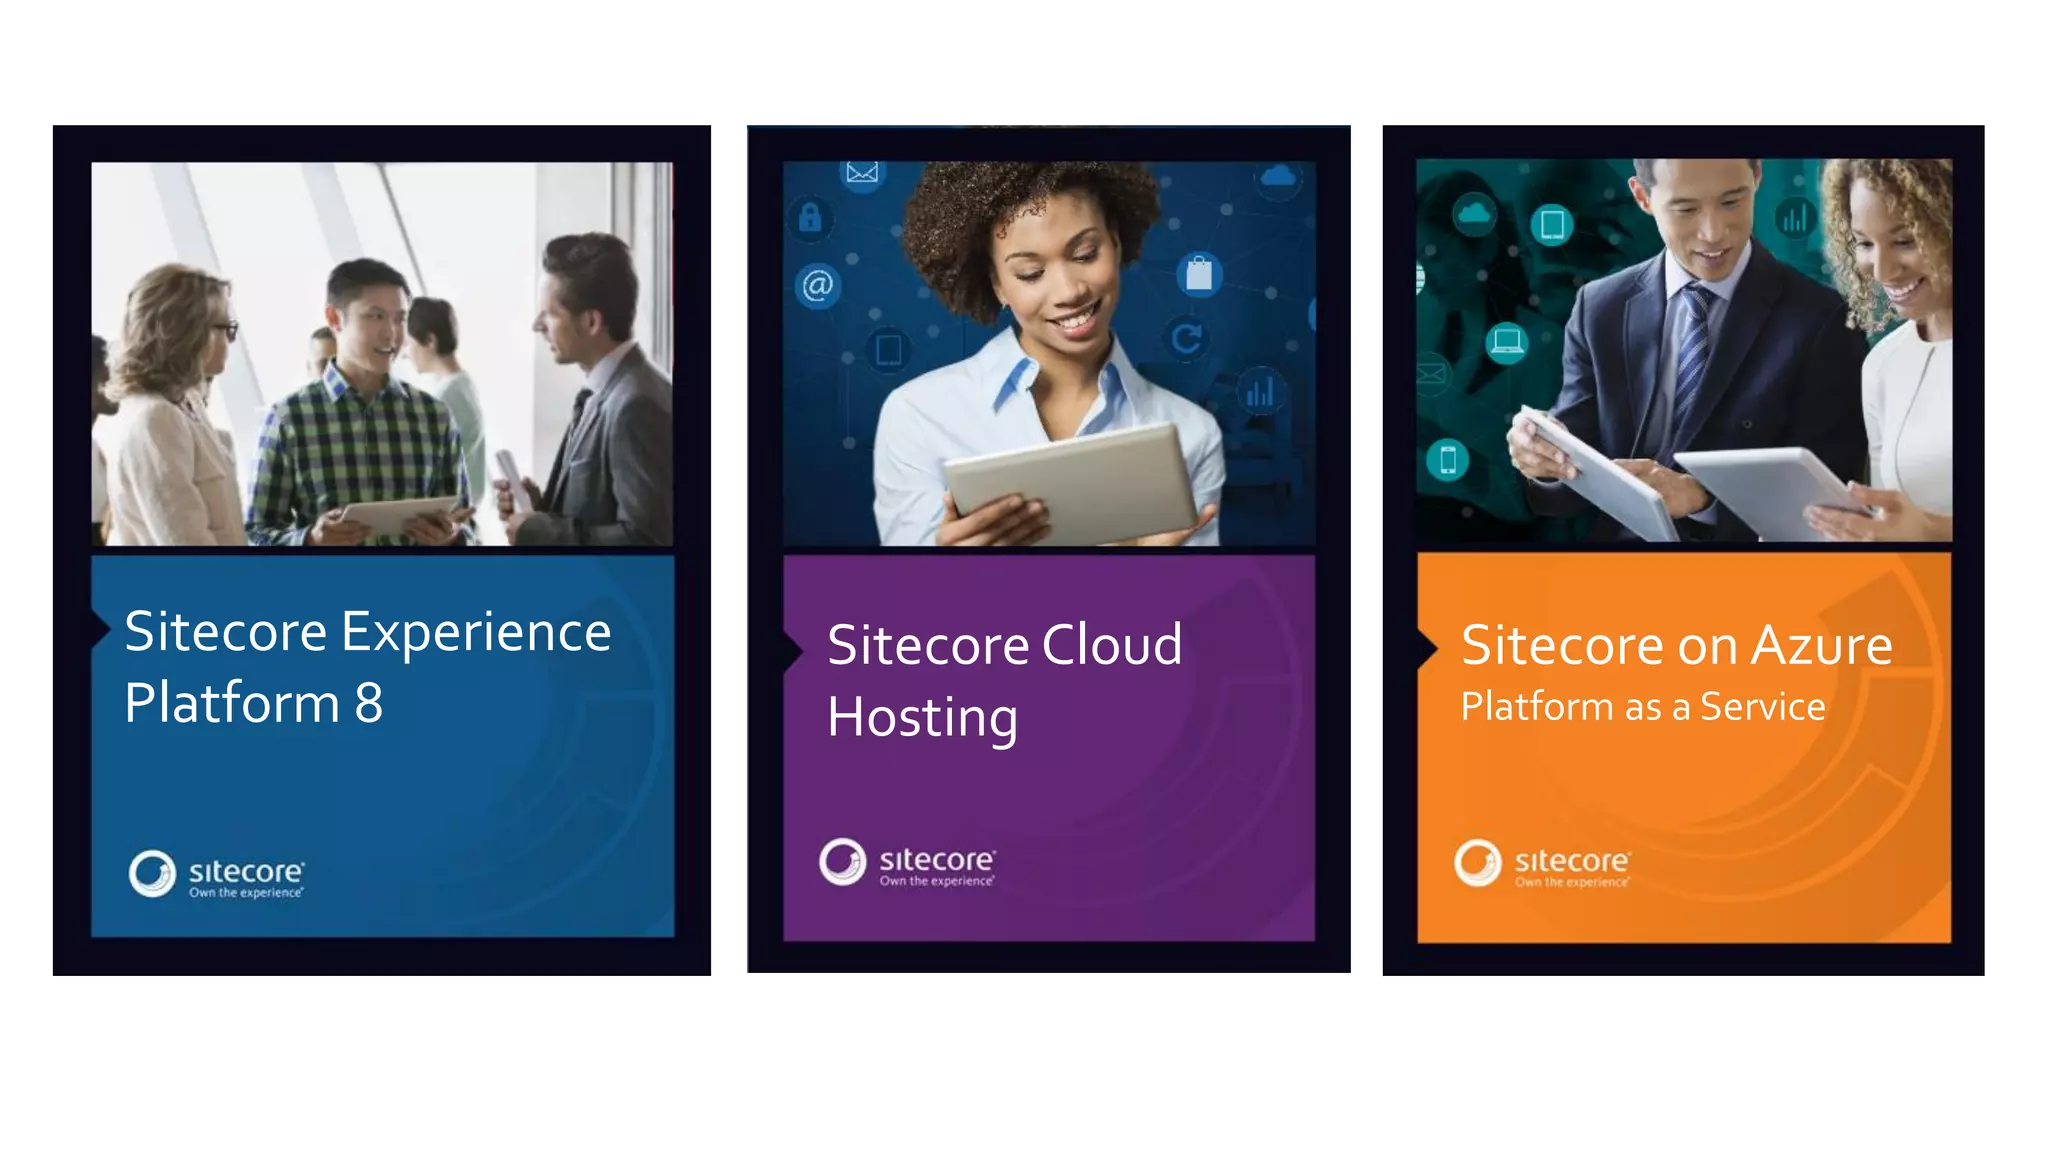The width and height of the screenshot is (2048, 1152).
Task: Click the @ icon in the Cloud Hosting photo
Action: [x=818, y=286]
